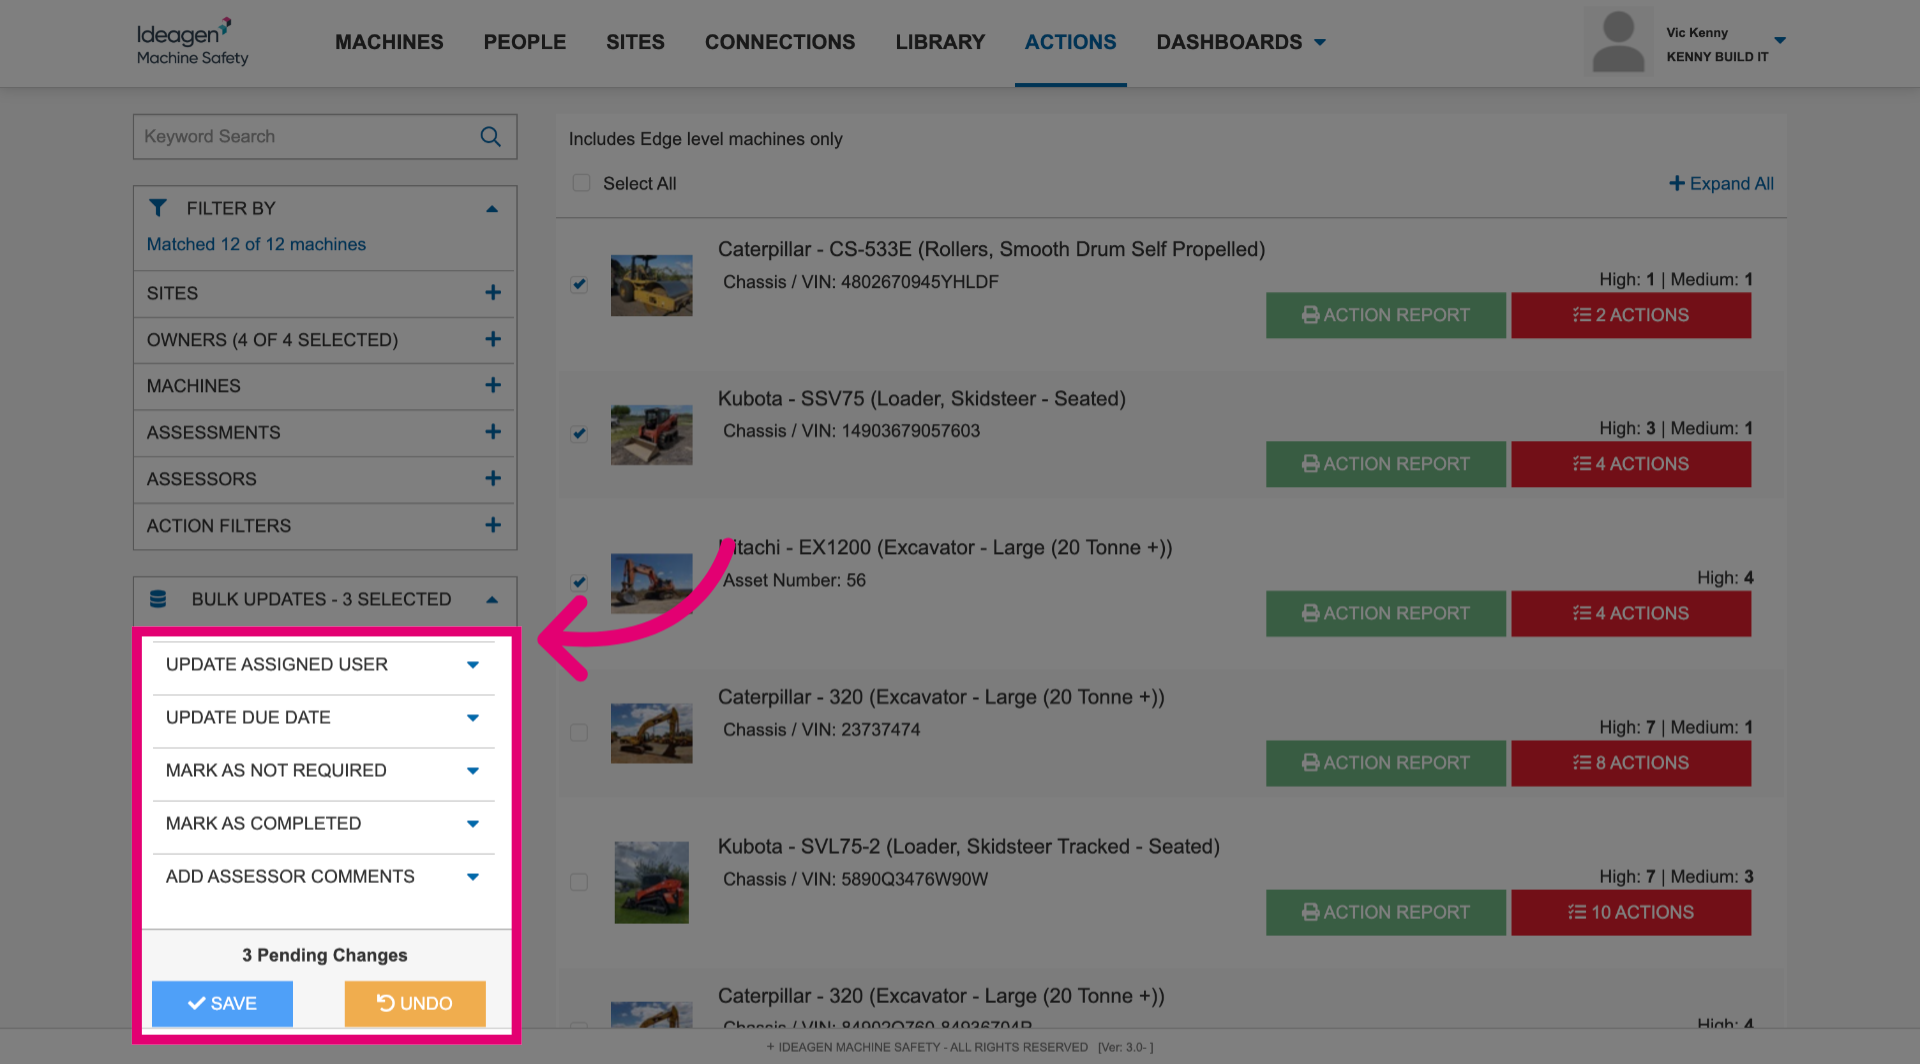Uncheck the Caterpillar CS-533E machine checkbox
The image size is (1920, 1064).
point(579,284)
